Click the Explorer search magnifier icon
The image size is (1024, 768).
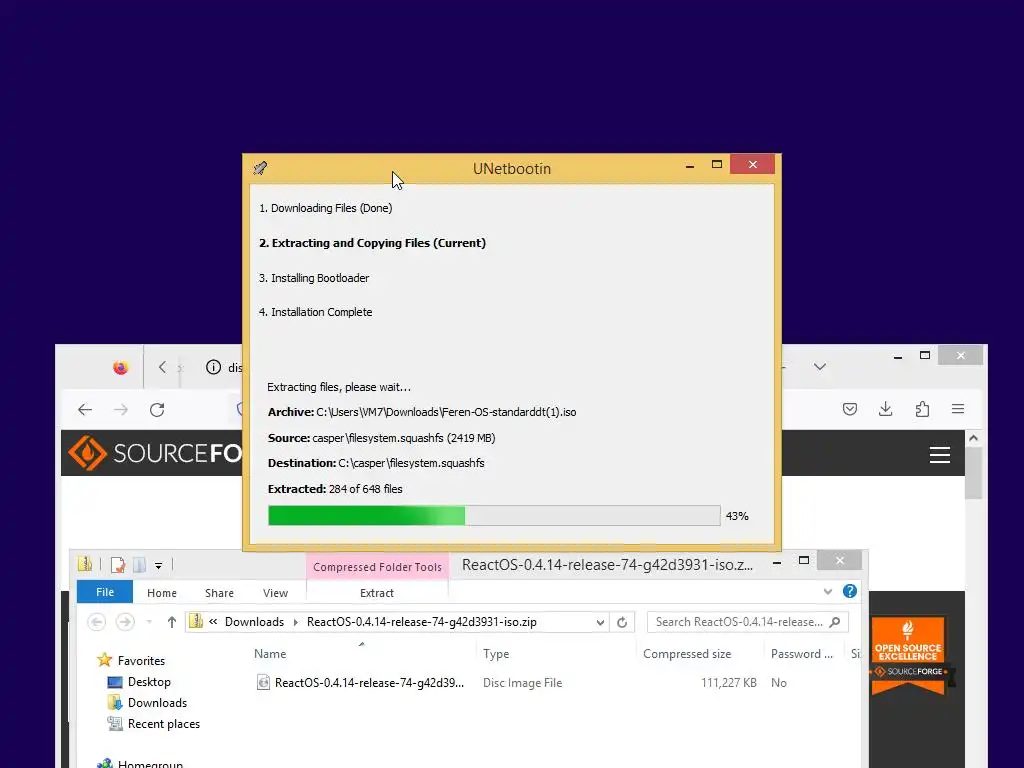(835, 622)
